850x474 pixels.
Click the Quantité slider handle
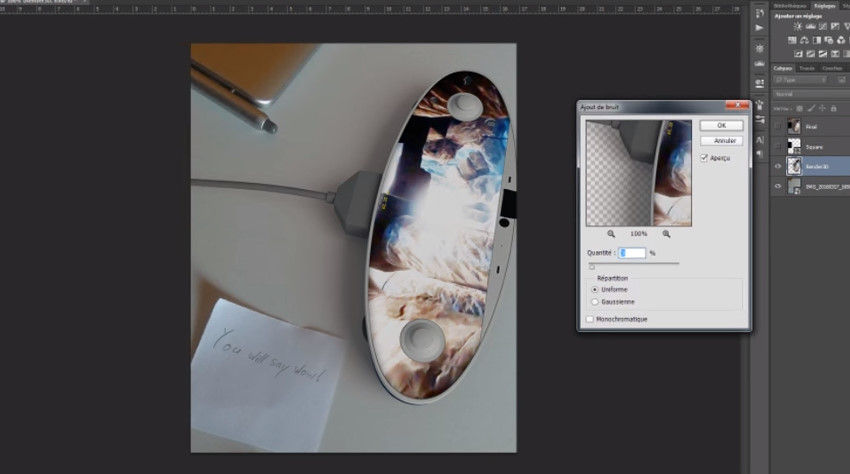click(x=591, y=267)
